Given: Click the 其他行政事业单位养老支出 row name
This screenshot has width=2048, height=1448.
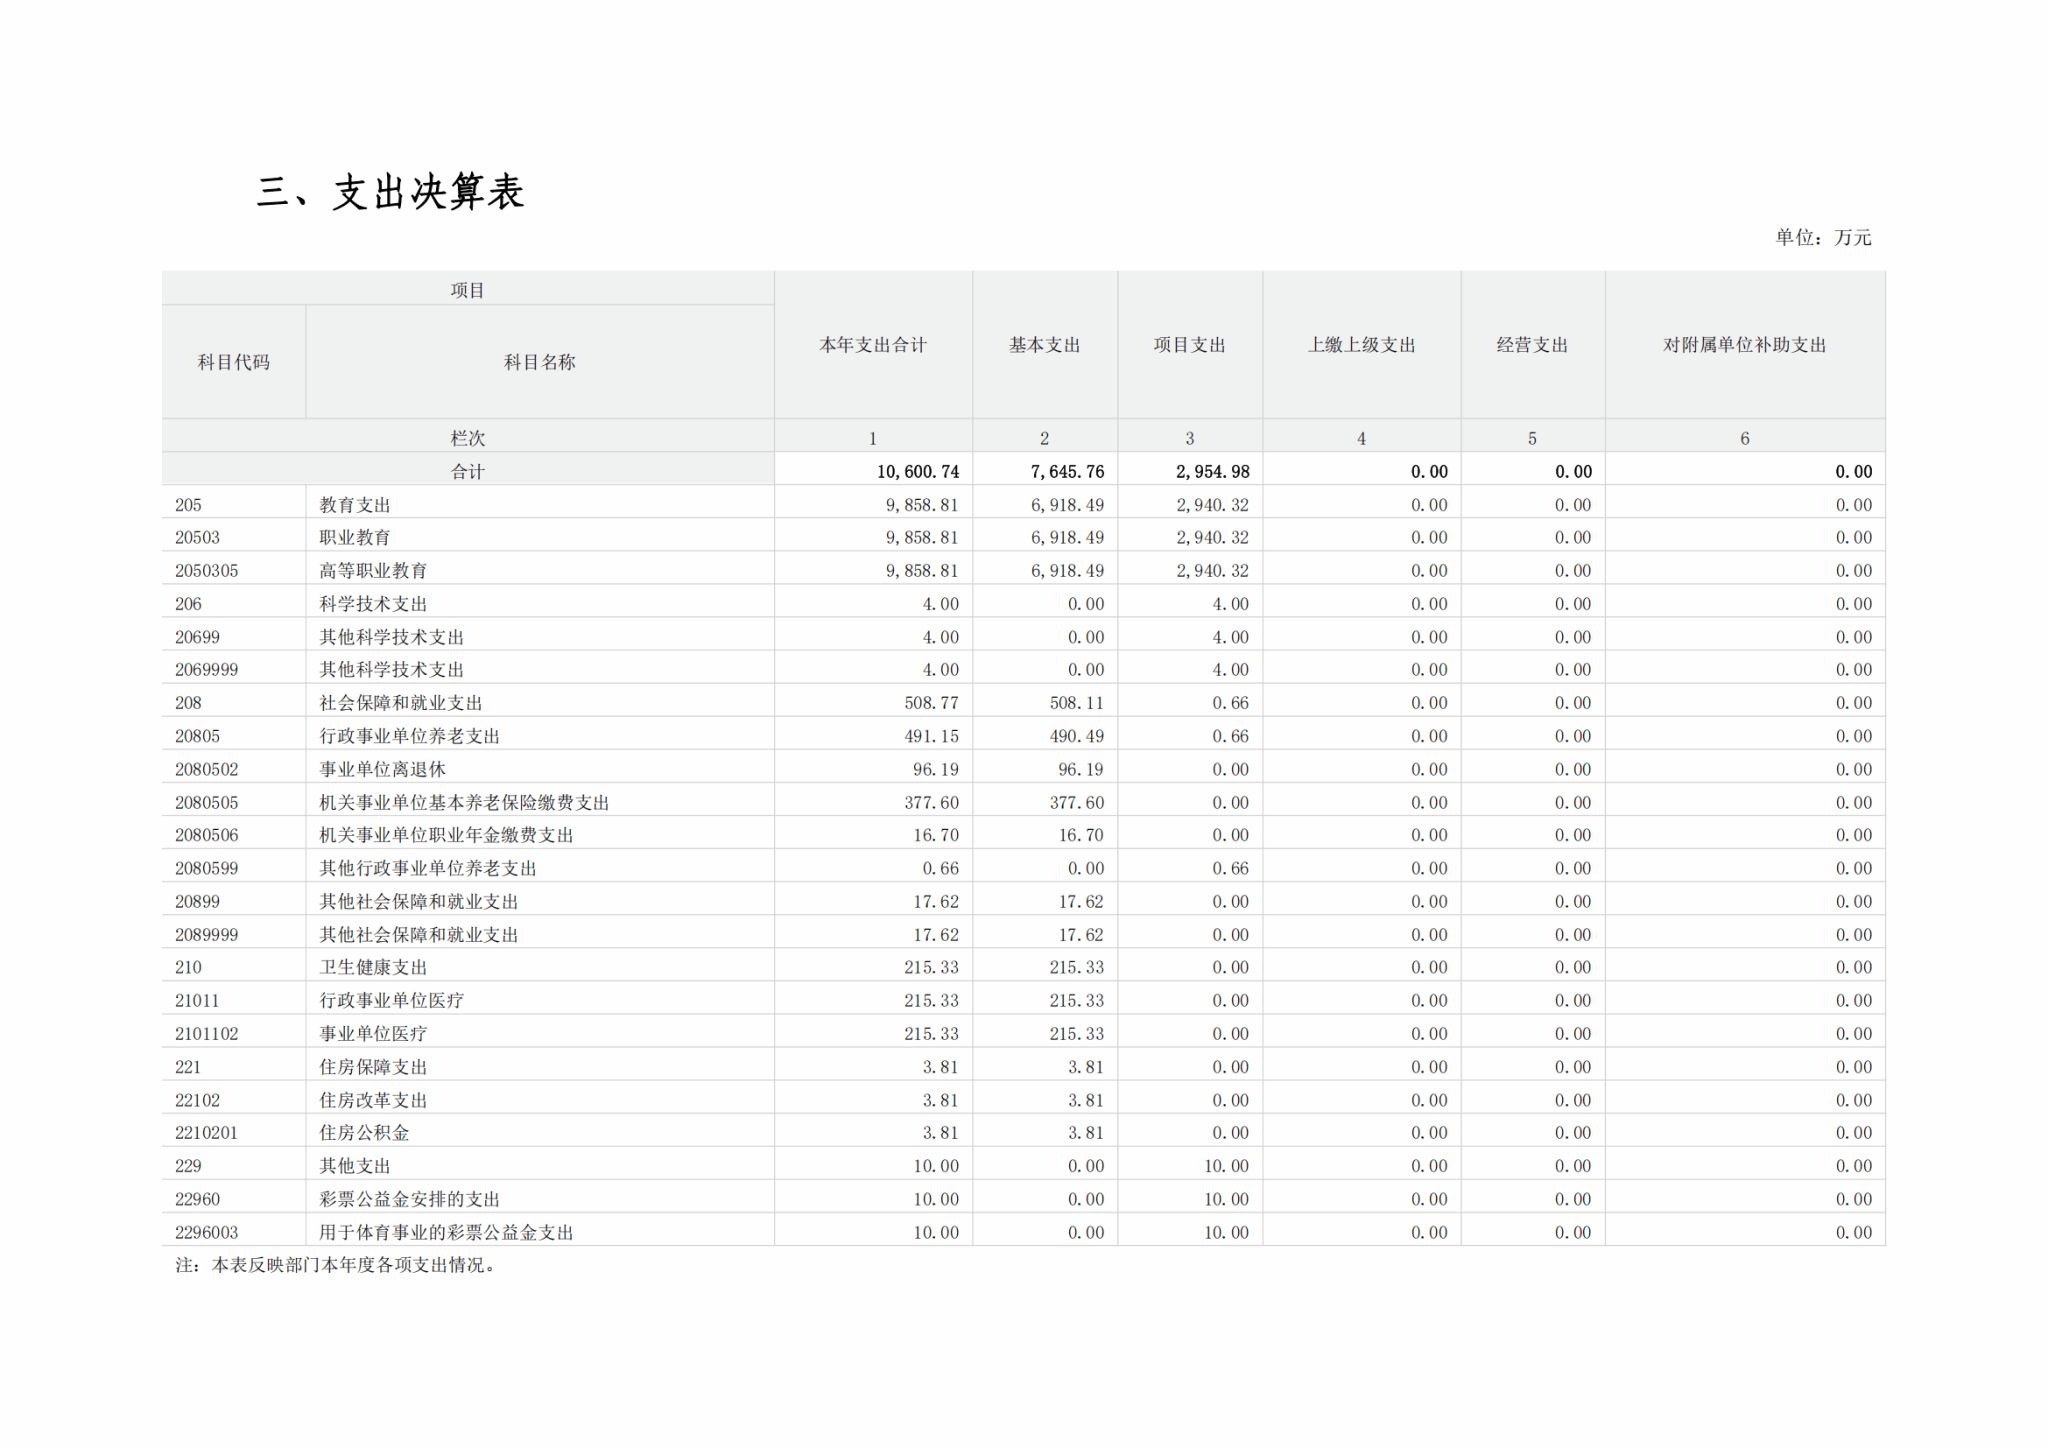Looking at the screenshot, I should coord(428,868).
